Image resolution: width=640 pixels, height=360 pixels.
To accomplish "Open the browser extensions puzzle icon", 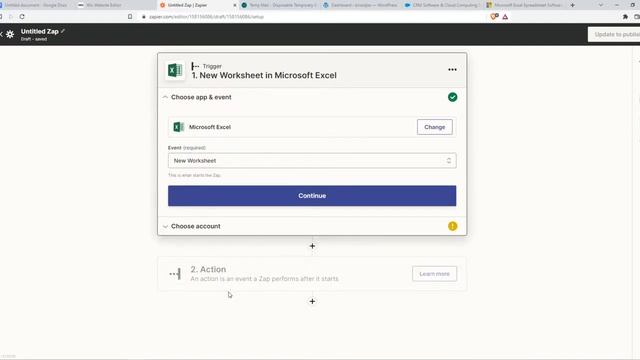I will coord(625,17).
